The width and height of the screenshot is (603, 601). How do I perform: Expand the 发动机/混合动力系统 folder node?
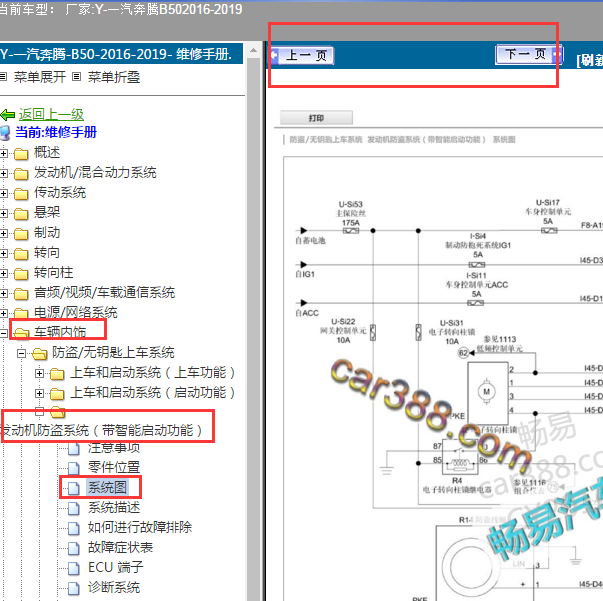(x=4, y=173)
